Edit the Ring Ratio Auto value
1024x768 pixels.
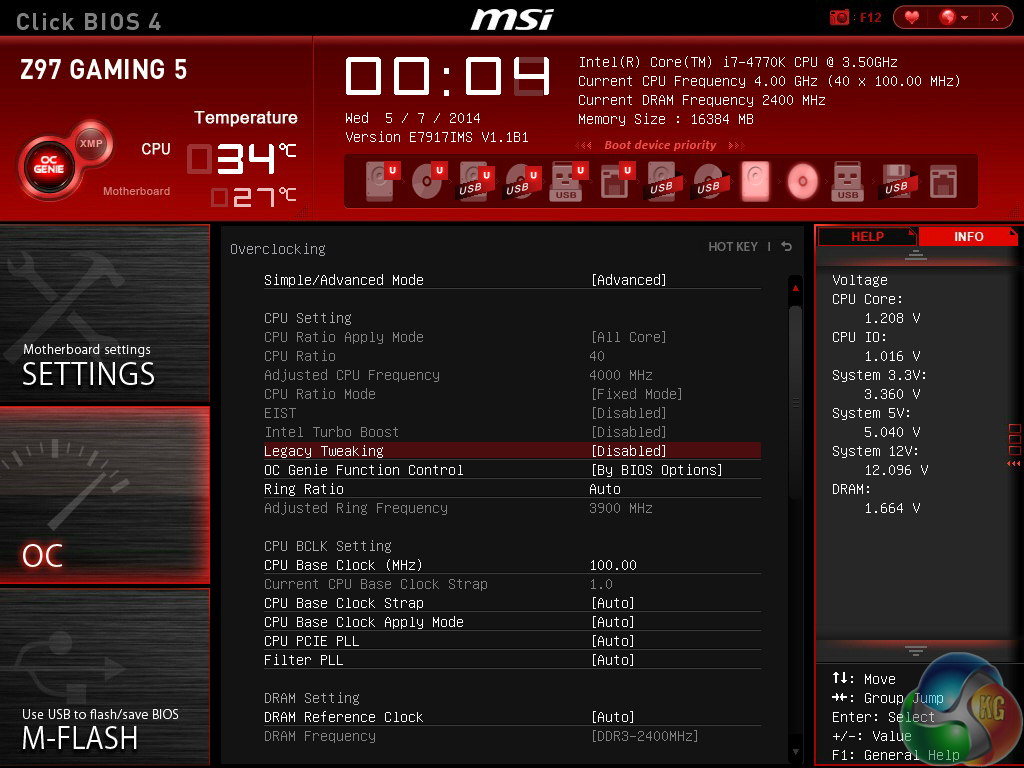click(x=605, y=488)
